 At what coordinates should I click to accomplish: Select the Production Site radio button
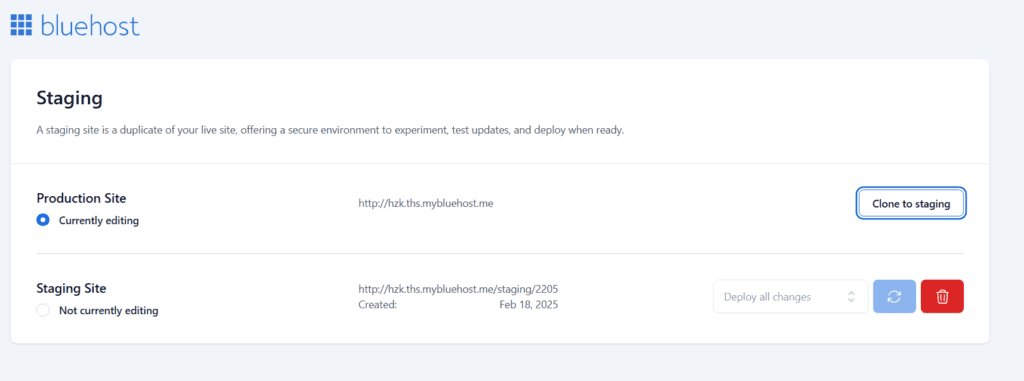(43, 220)
